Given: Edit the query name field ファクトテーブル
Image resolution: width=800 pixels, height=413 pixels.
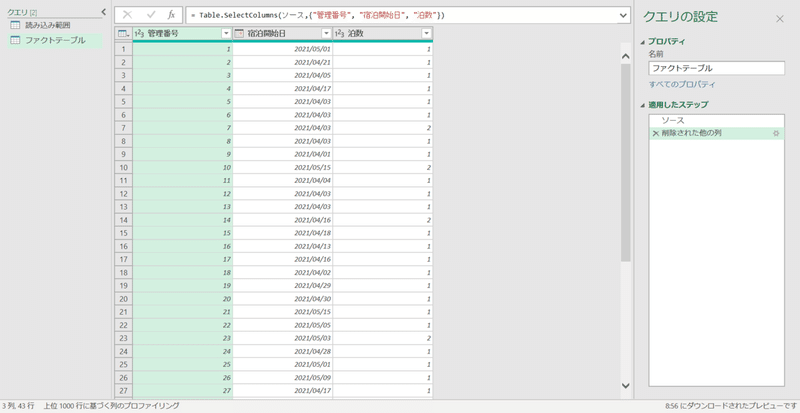Looking at the screenshot, I should tap(716, 68).
